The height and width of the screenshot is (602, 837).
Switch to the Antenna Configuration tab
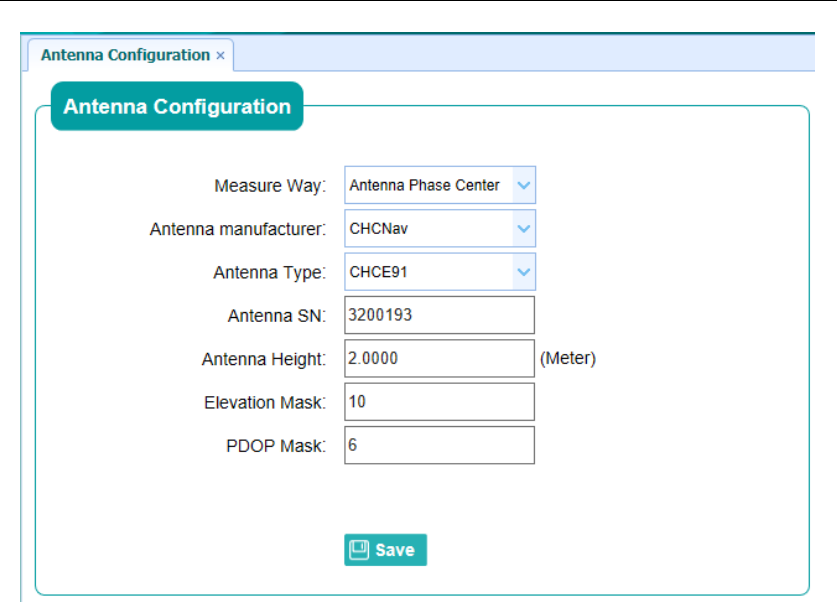[125, 55]
